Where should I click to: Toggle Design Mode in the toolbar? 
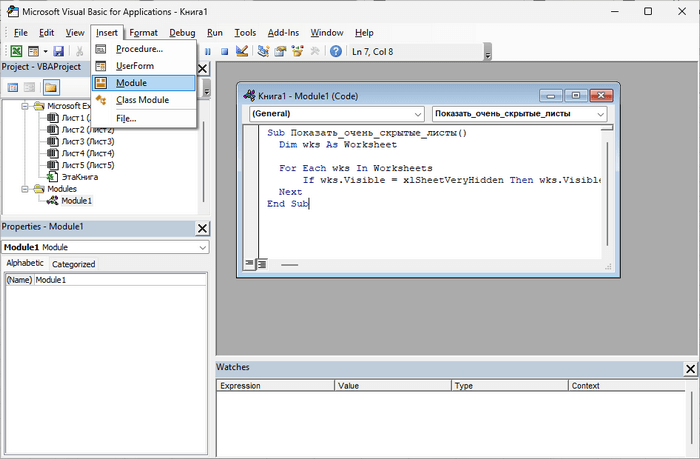(x=243, y=51)
